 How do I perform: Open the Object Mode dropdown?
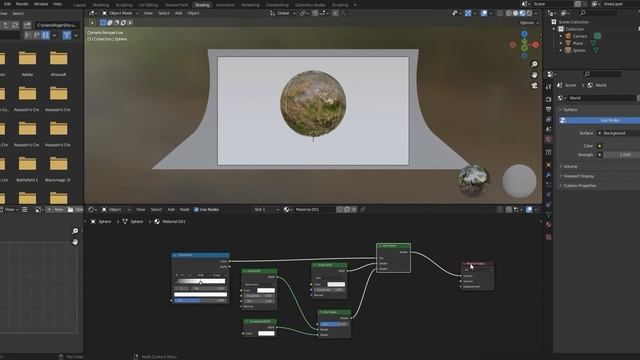pos(120,13)
